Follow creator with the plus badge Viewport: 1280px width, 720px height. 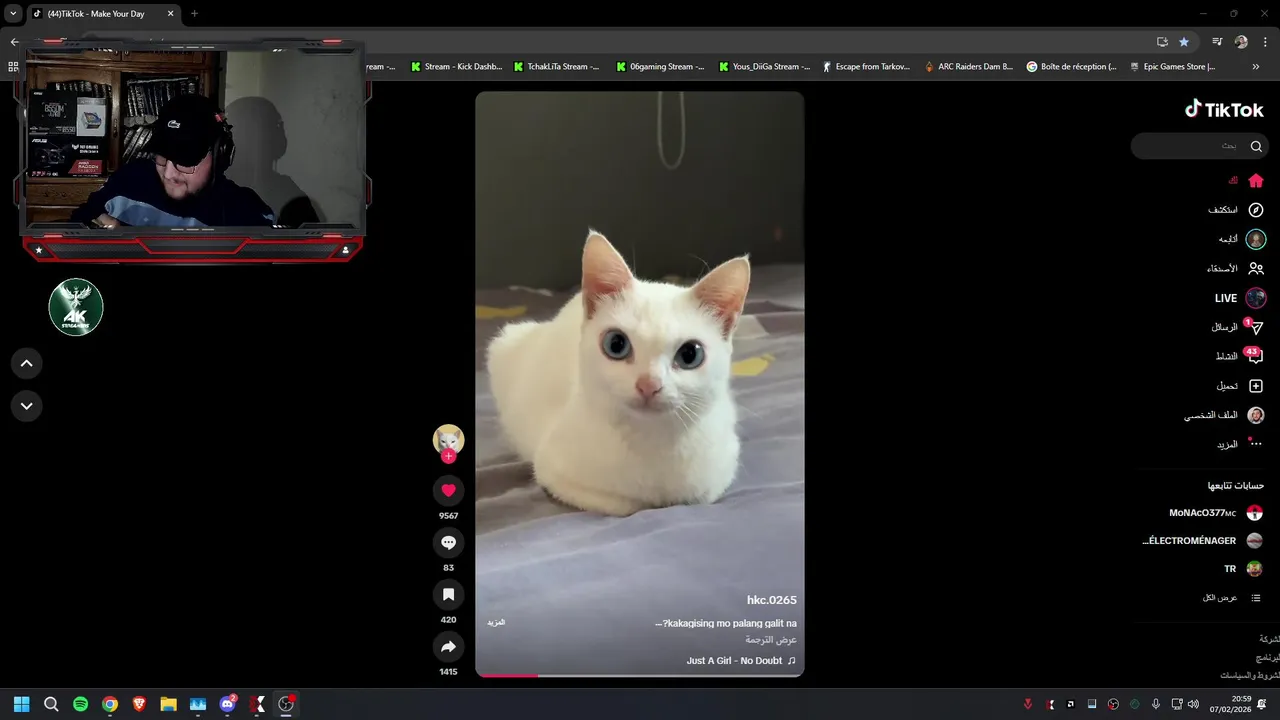(x=448, y=456)
